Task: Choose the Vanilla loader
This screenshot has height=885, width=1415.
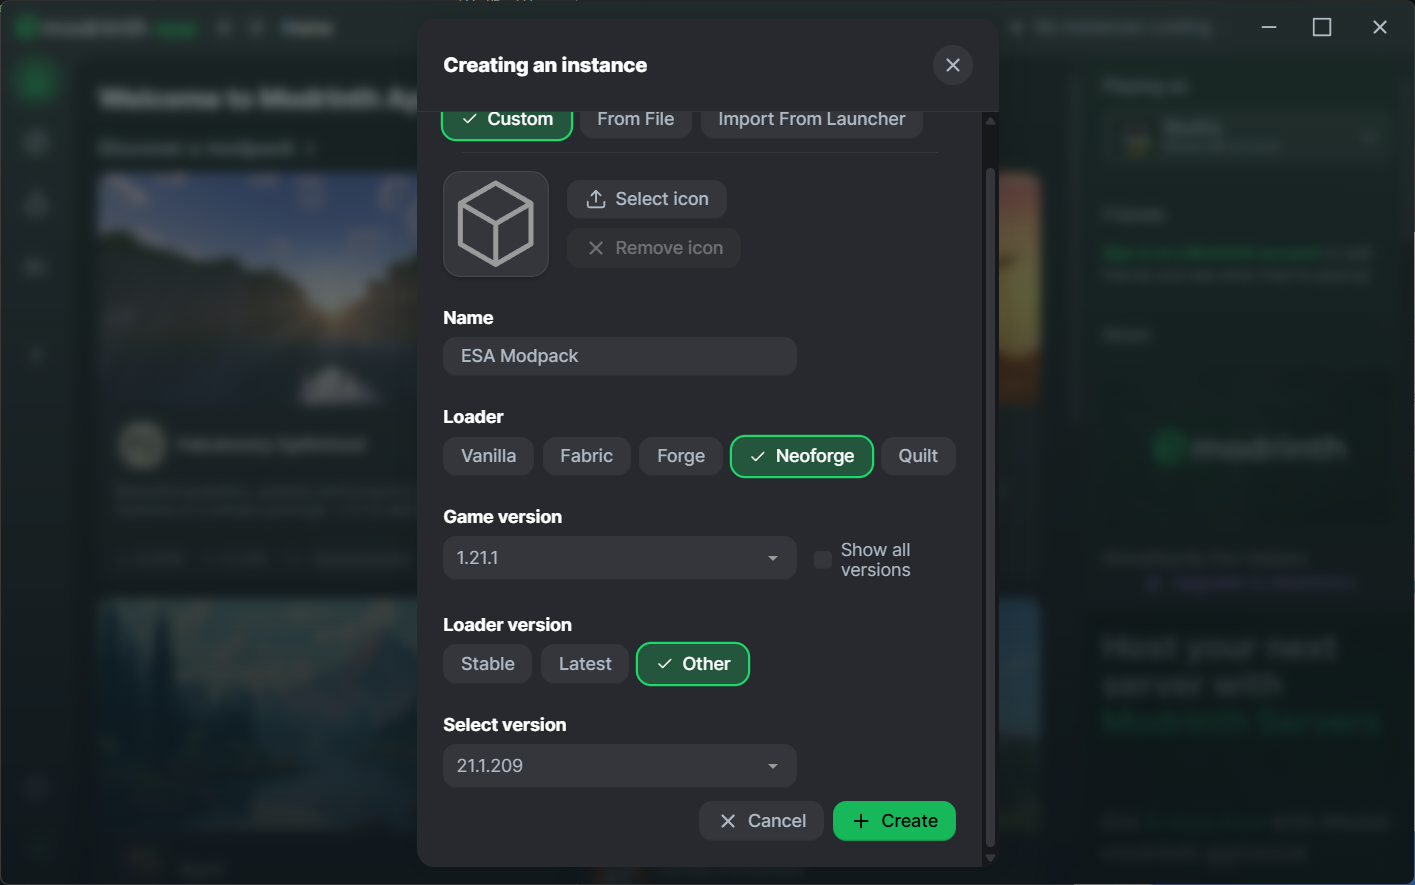Action: click(488, 456)
